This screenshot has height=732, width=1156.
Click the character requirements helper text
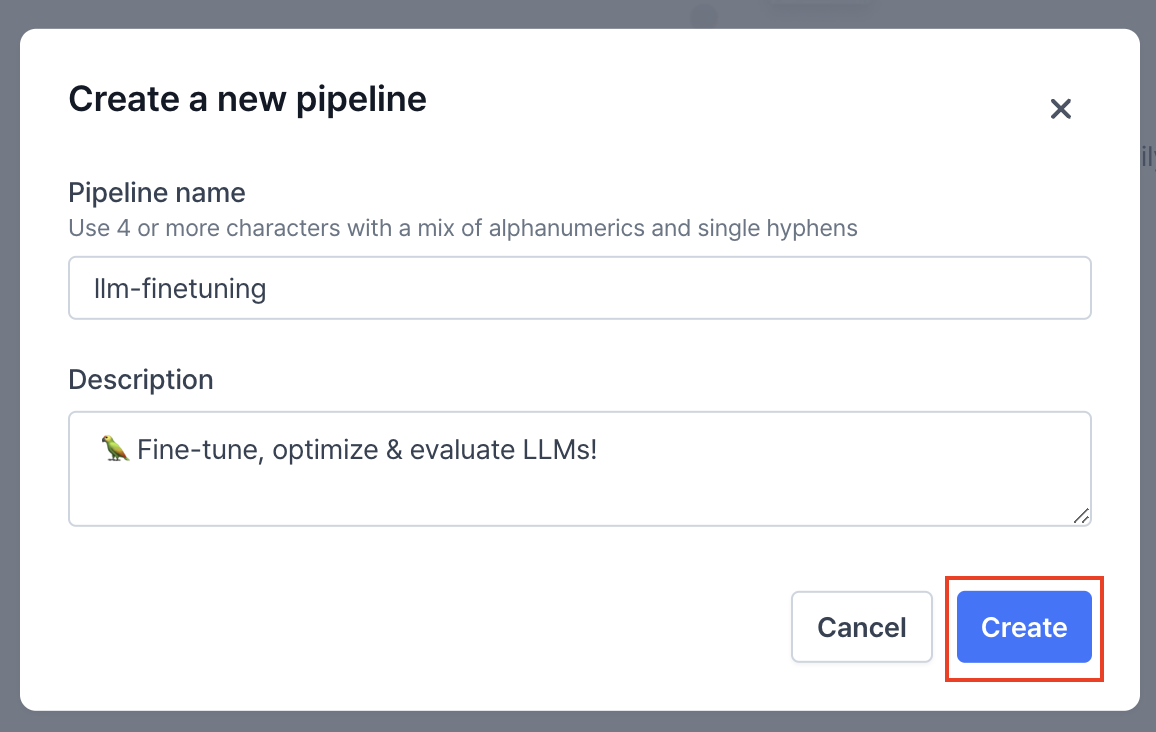[462, 228]
